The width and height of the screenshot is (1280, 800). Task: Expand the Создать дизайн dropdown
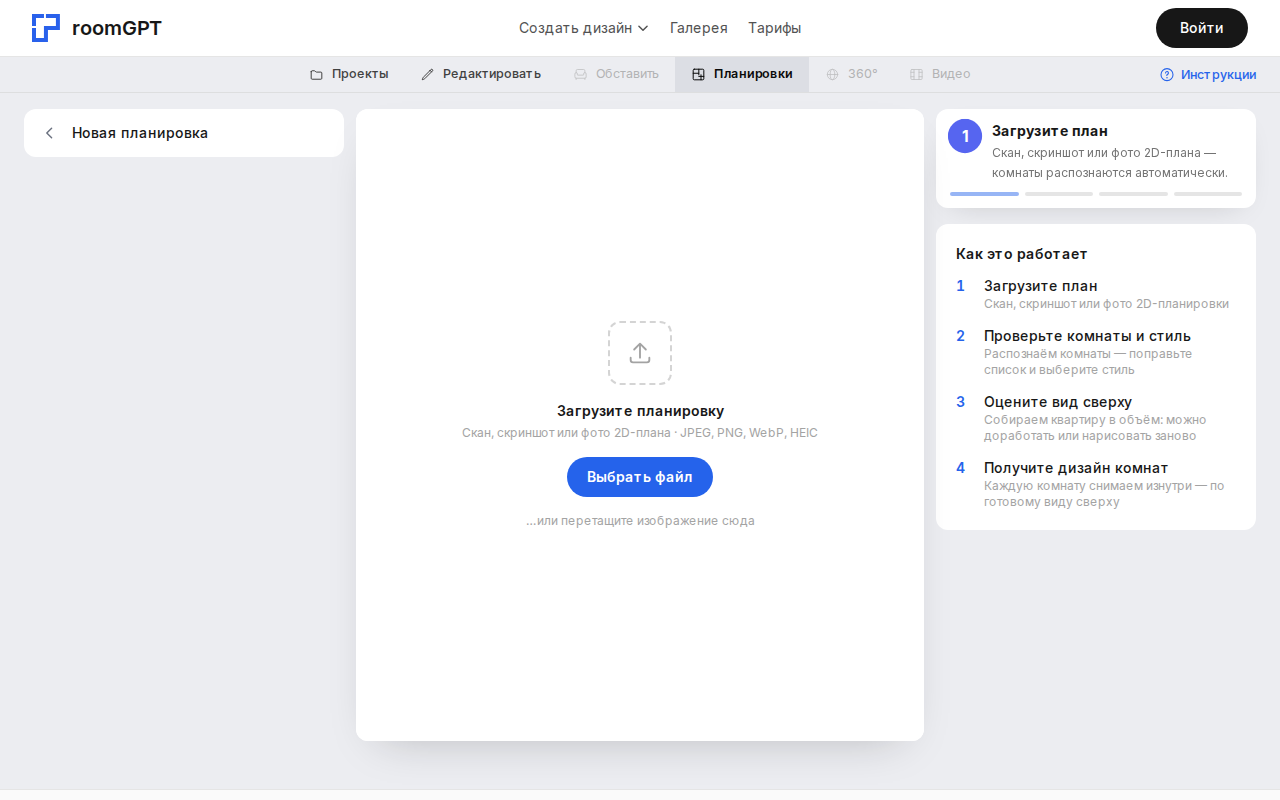pos(584,28)
